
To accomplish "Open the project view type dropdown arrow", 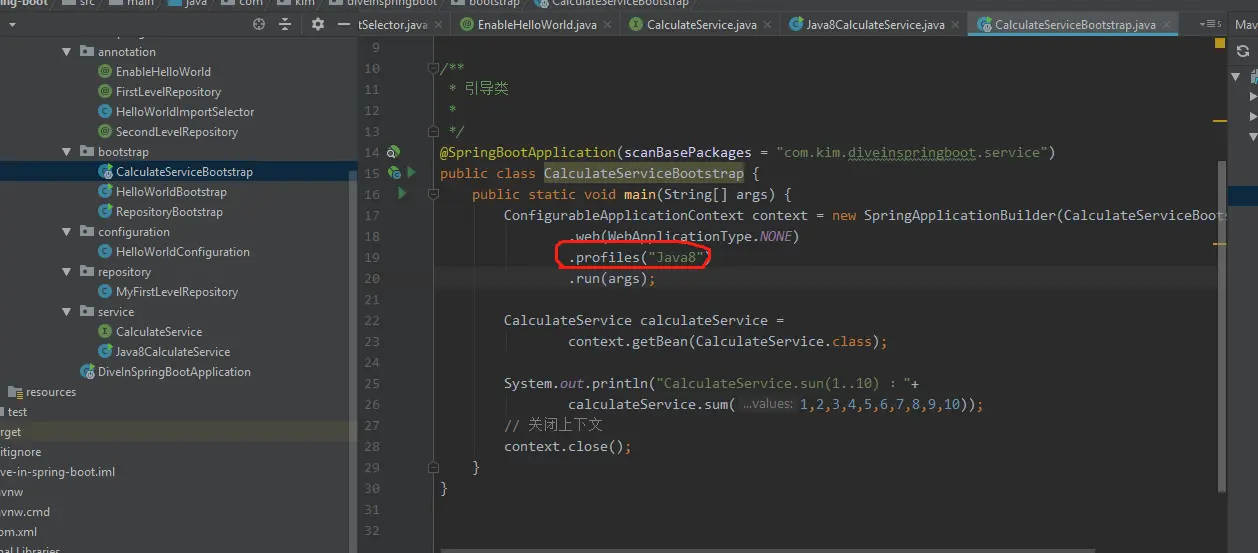I will [12, 24].
